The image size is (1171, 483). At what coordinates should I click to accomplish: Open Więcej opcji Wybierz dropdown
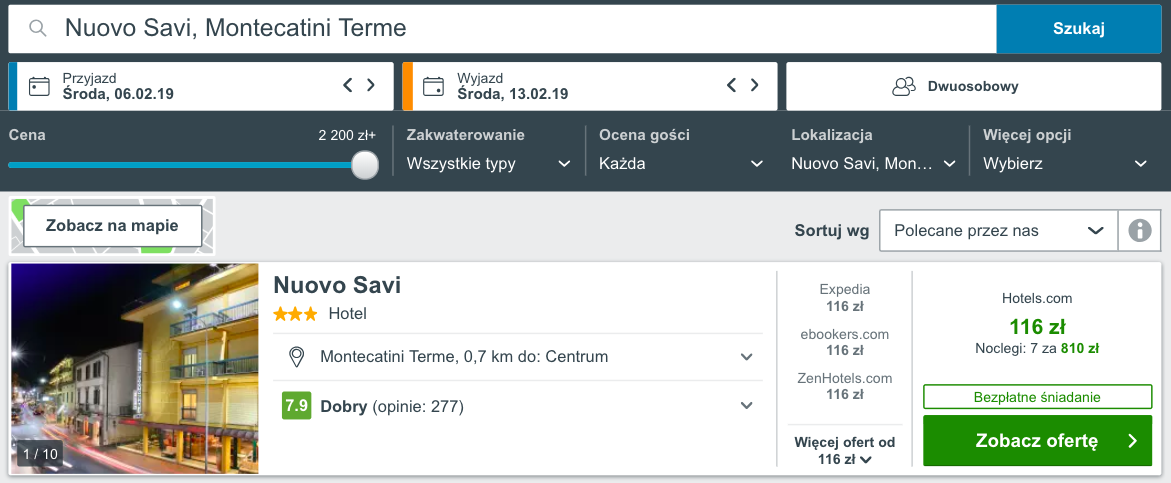[x=1066, y=163]
